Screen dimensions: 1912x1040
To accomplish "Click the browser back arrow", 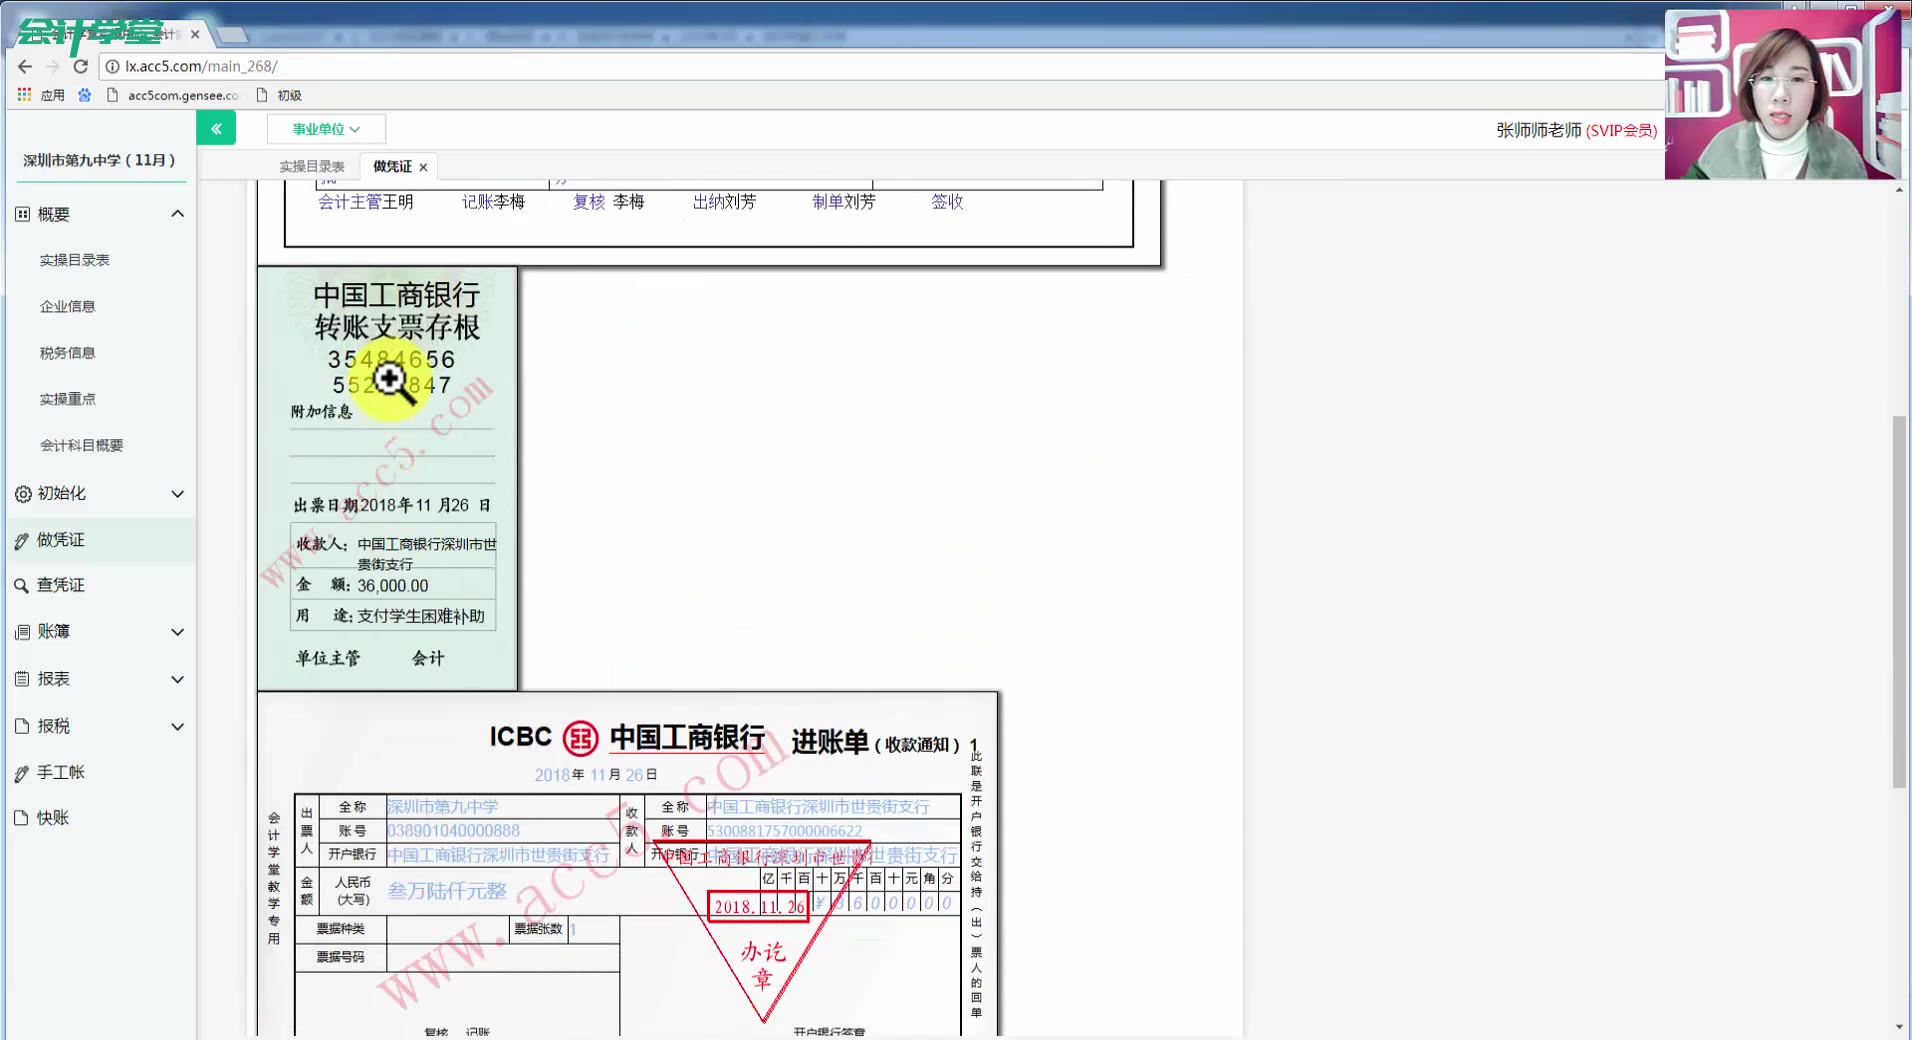I will (25, 66).
